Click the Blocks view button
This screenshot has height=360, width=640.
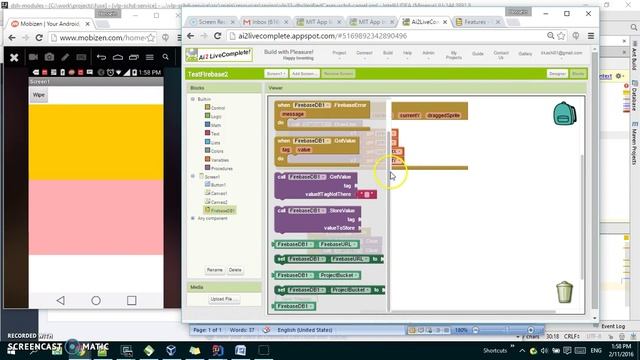pos(578,74)
